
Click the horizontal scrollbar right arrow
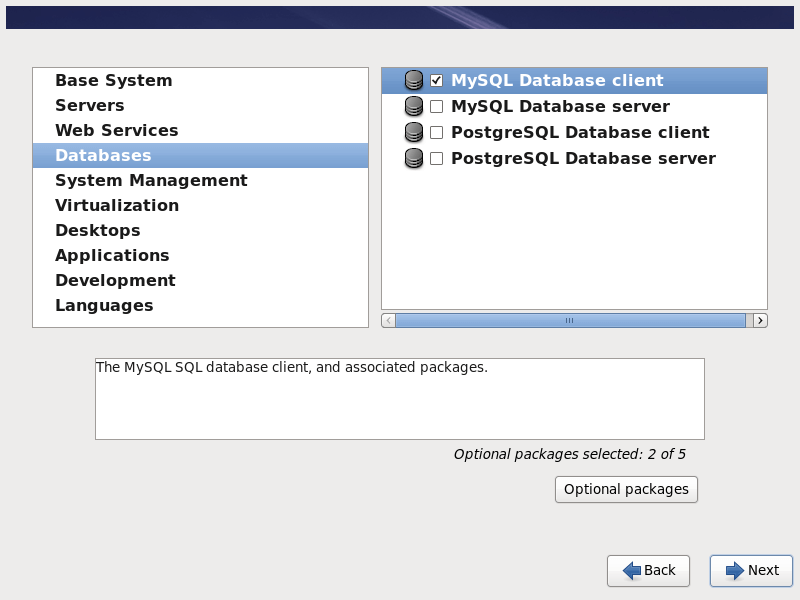pyautogui.click(x=760, y=321)
